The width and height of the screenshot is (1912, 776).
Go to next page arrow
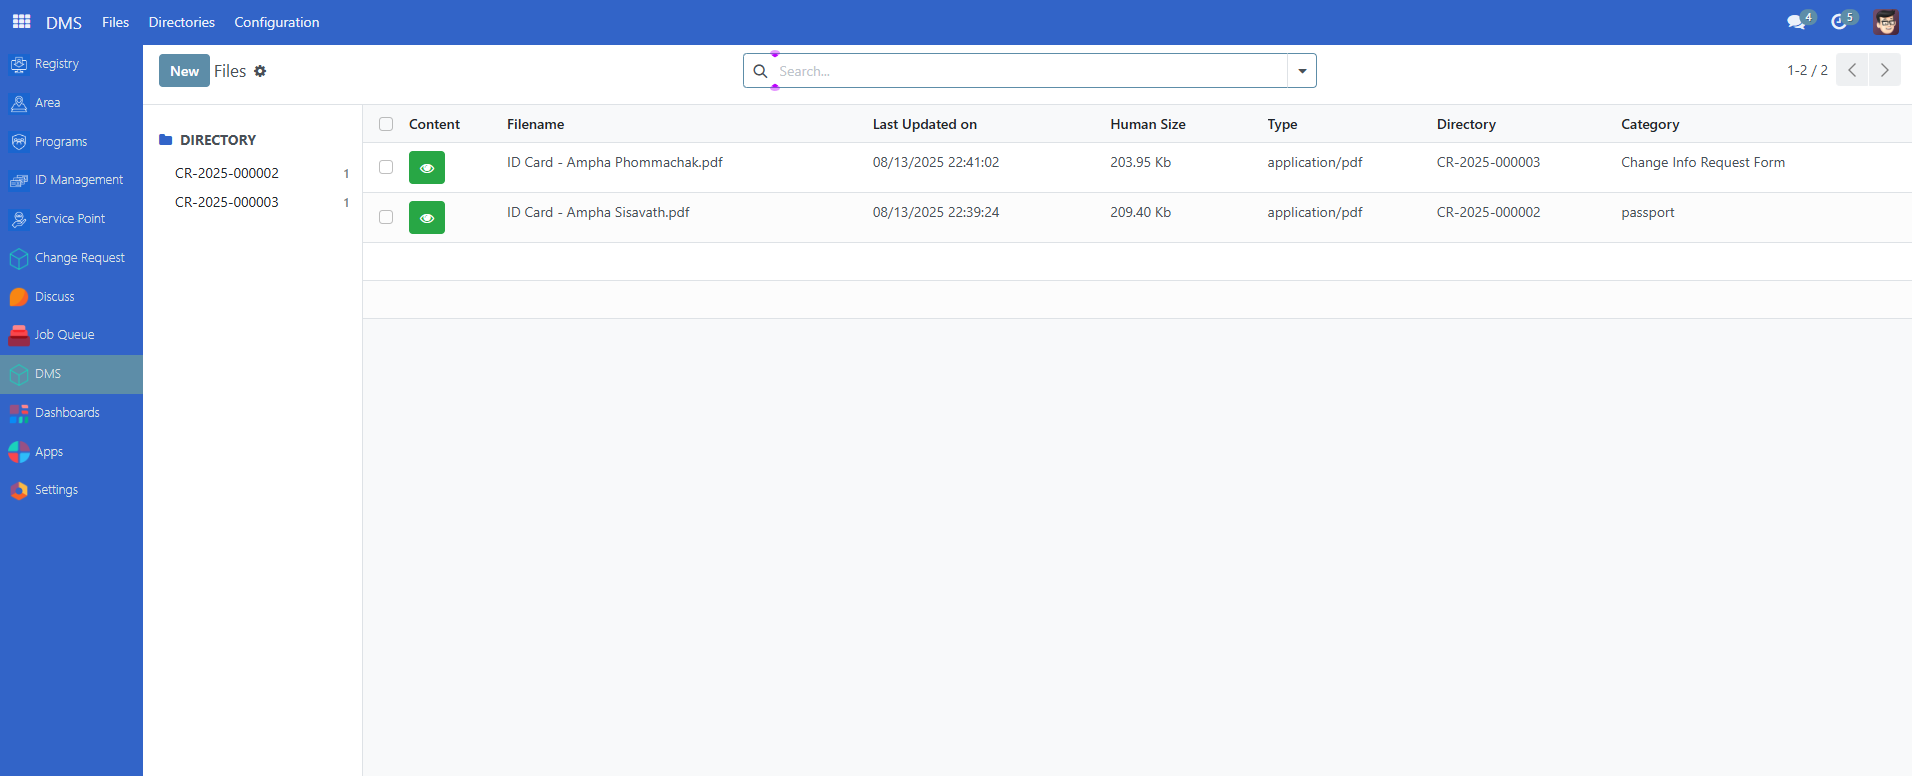click(1885, 70)
